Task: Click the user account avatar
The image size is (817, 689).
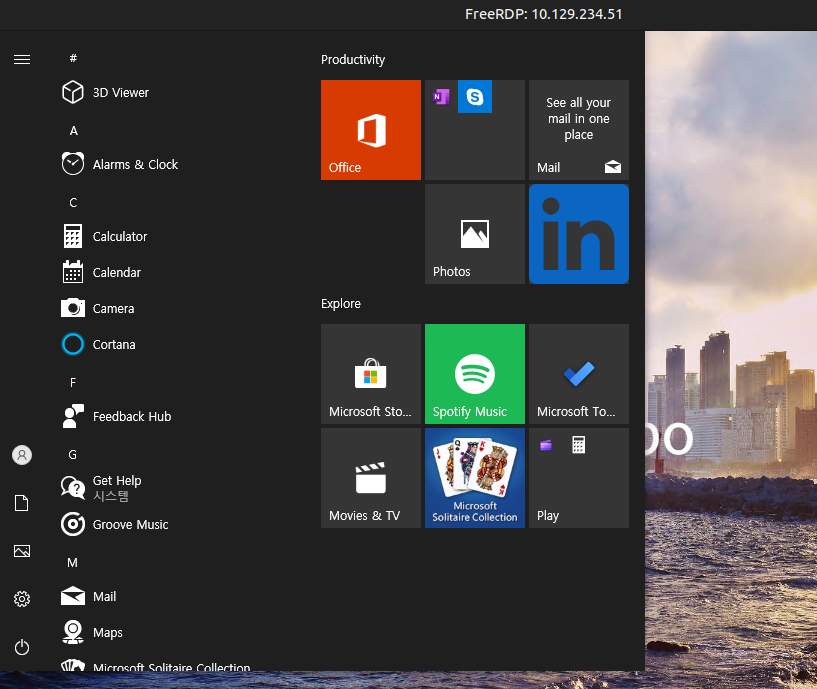Action: coord(22,455)
